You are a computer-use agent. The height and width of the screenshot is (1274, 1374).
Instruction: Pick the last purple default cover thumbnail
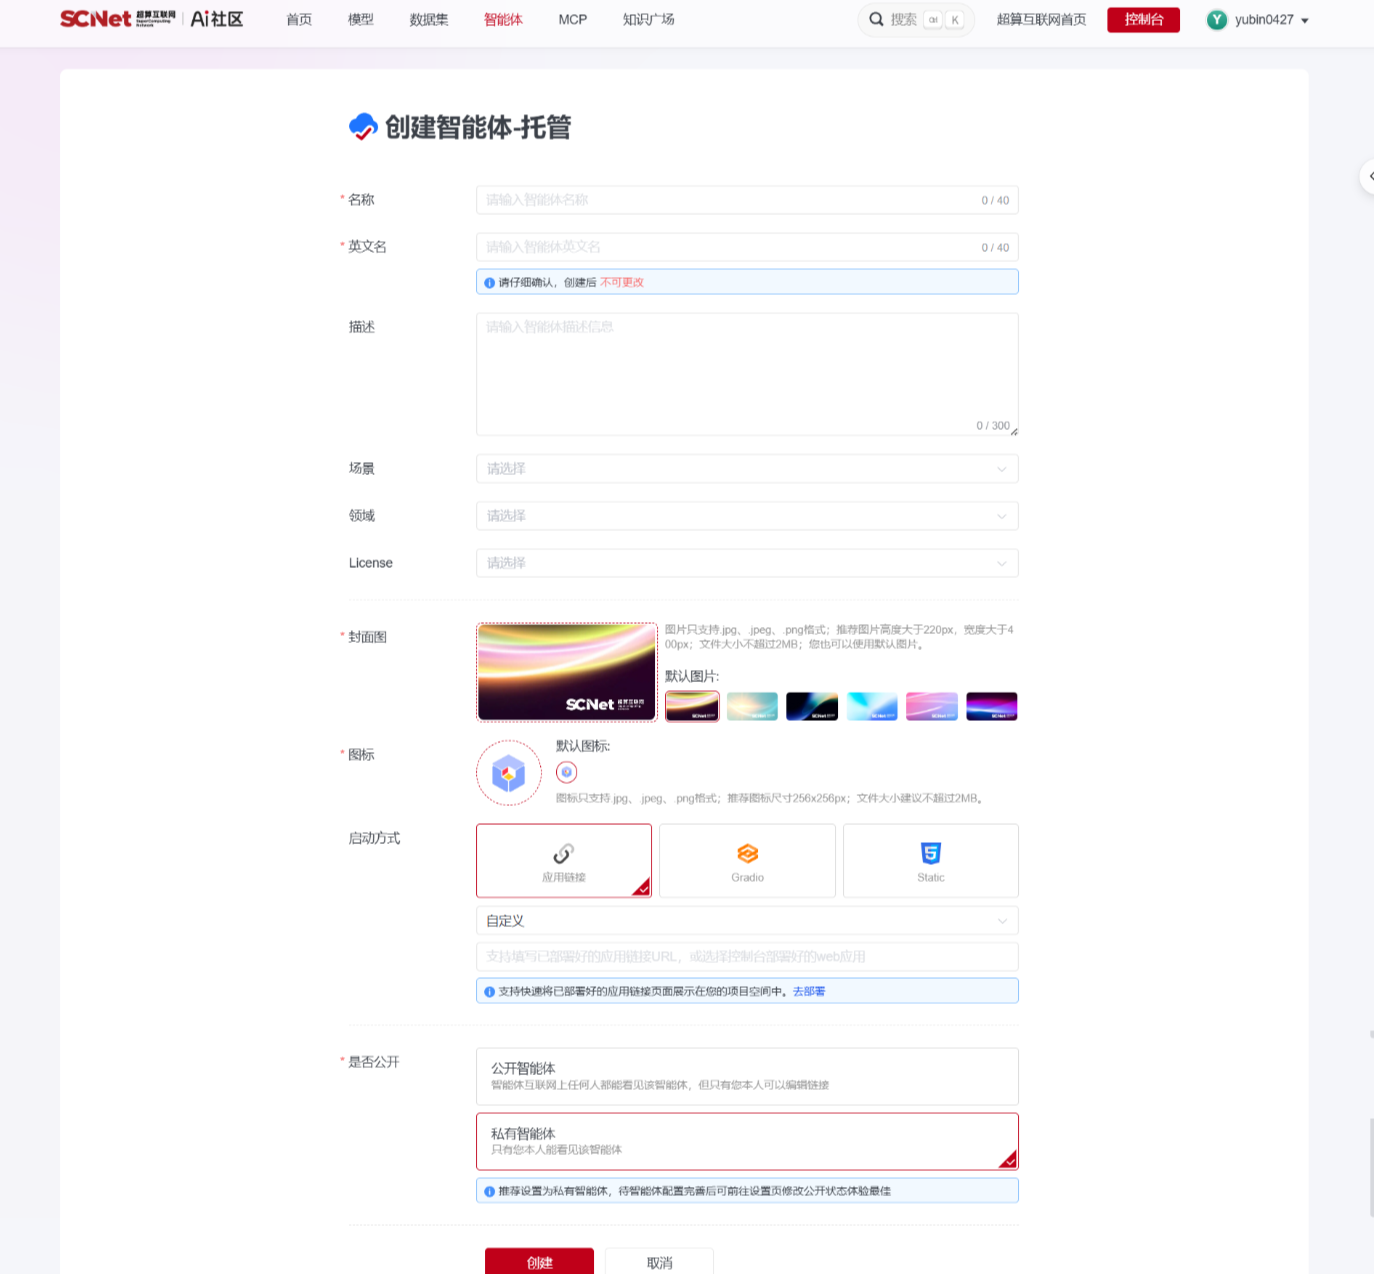coord(991,706)
